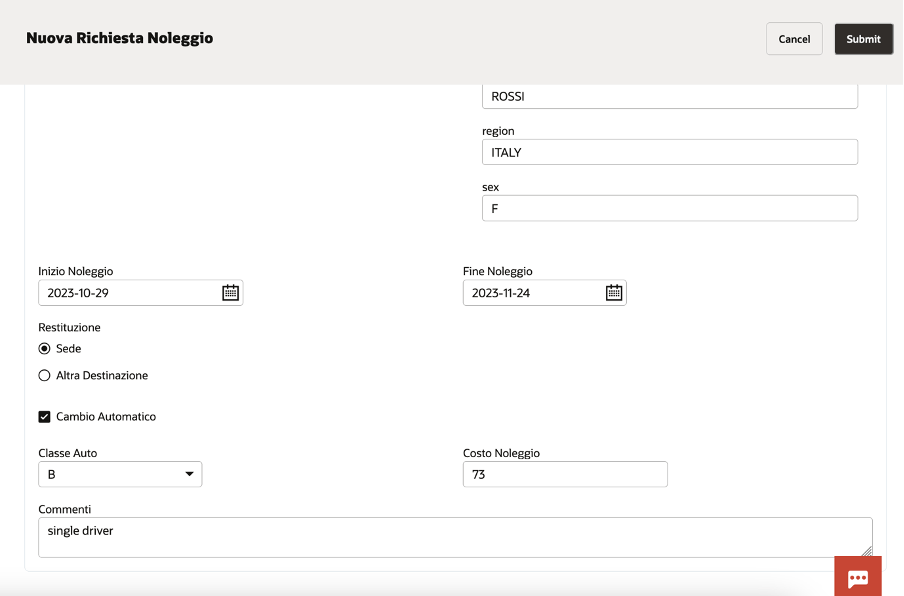Click the field containing ROSSI
This screenshot has width=904, height=596.
pos(669,97)
